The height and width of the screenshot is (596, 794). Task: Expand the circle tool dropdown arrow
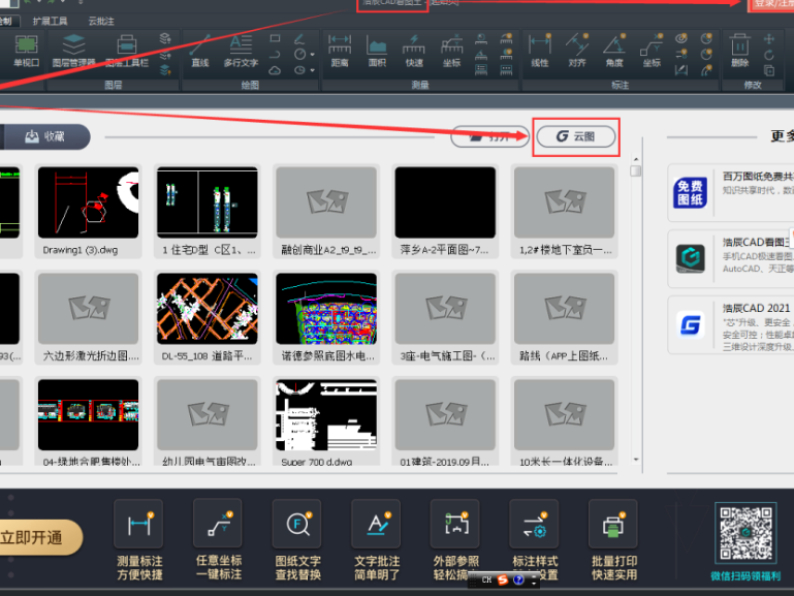tap(312, 55)
